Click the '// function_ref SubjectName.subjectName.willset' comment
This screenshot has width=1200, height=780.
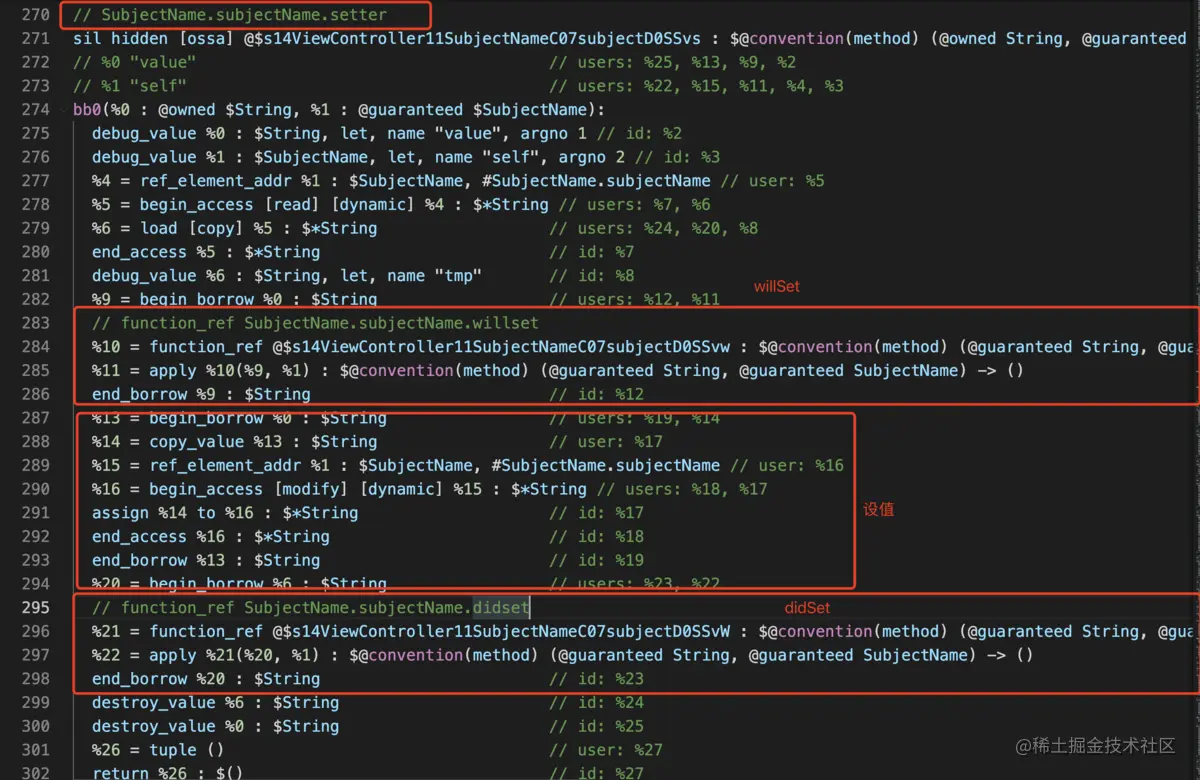(x=315, y=323)
